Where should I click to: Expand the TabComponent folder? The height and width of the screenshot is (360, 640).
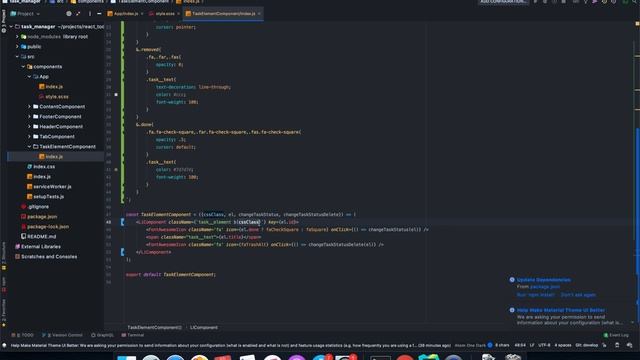coord(29,136)
